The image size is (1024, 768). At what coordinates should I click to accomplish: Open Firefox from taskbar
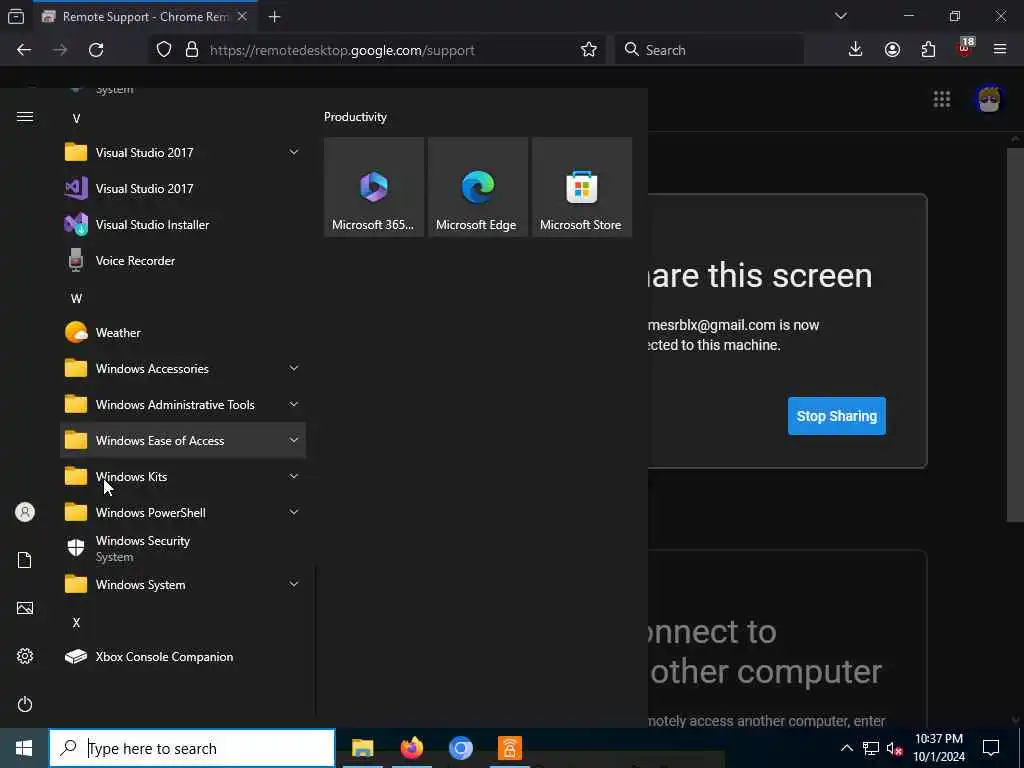tap(411, 748)
